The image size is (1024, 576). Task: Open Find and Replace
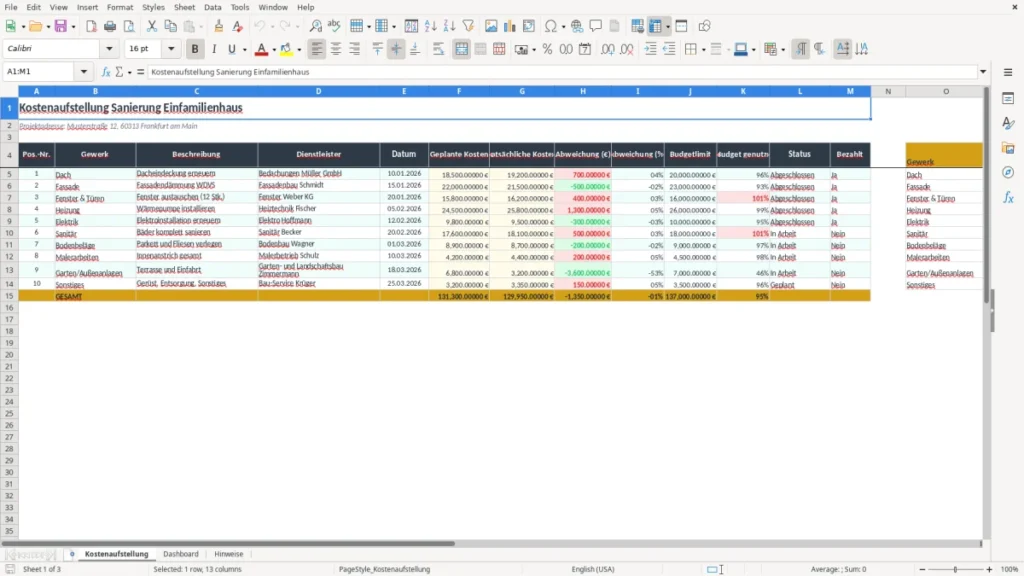315,26
